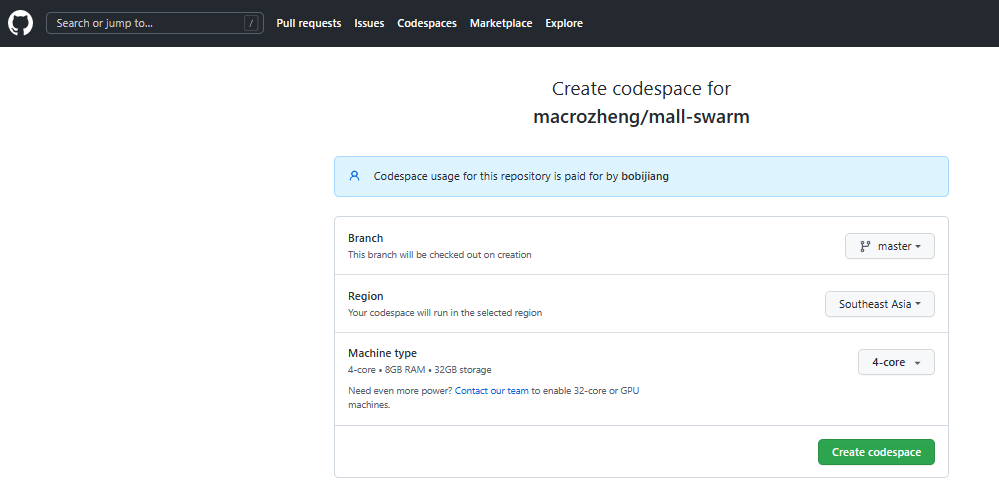Click the git branch icon beside master
Screen dimensions: 999x501
[865, 246]
